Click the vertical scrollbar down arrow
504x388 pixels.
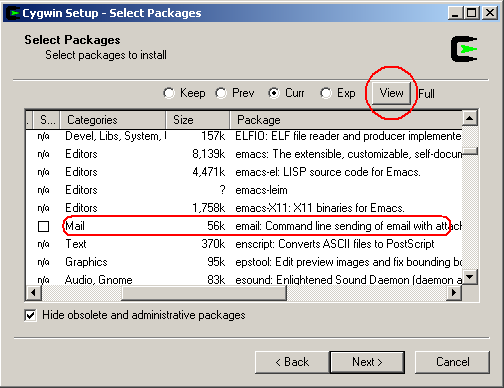[470, 277]
